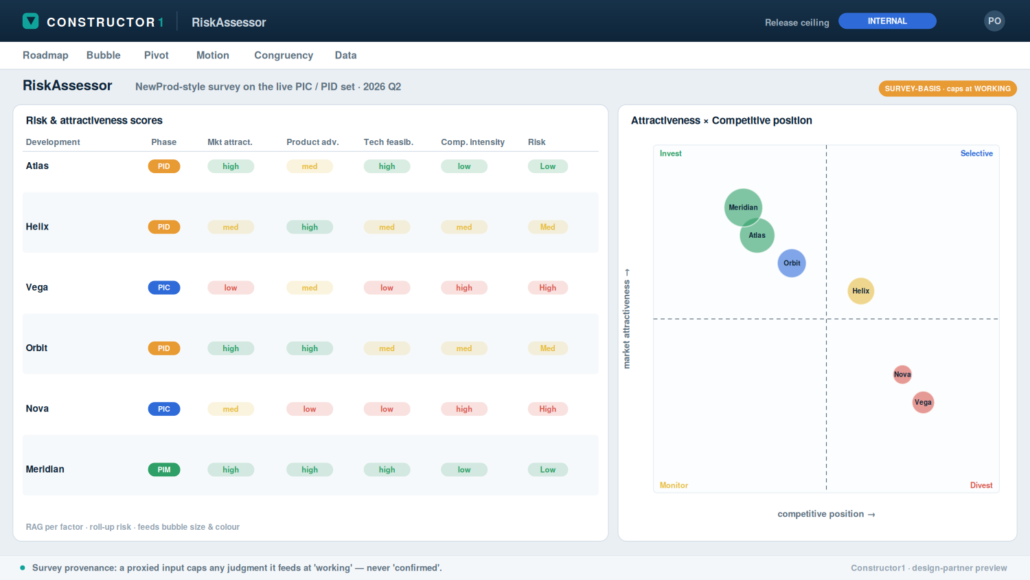This screenshot has height=580, width=1030.
Task: Click the PIC phase badge for Vega
Action: 164,288
